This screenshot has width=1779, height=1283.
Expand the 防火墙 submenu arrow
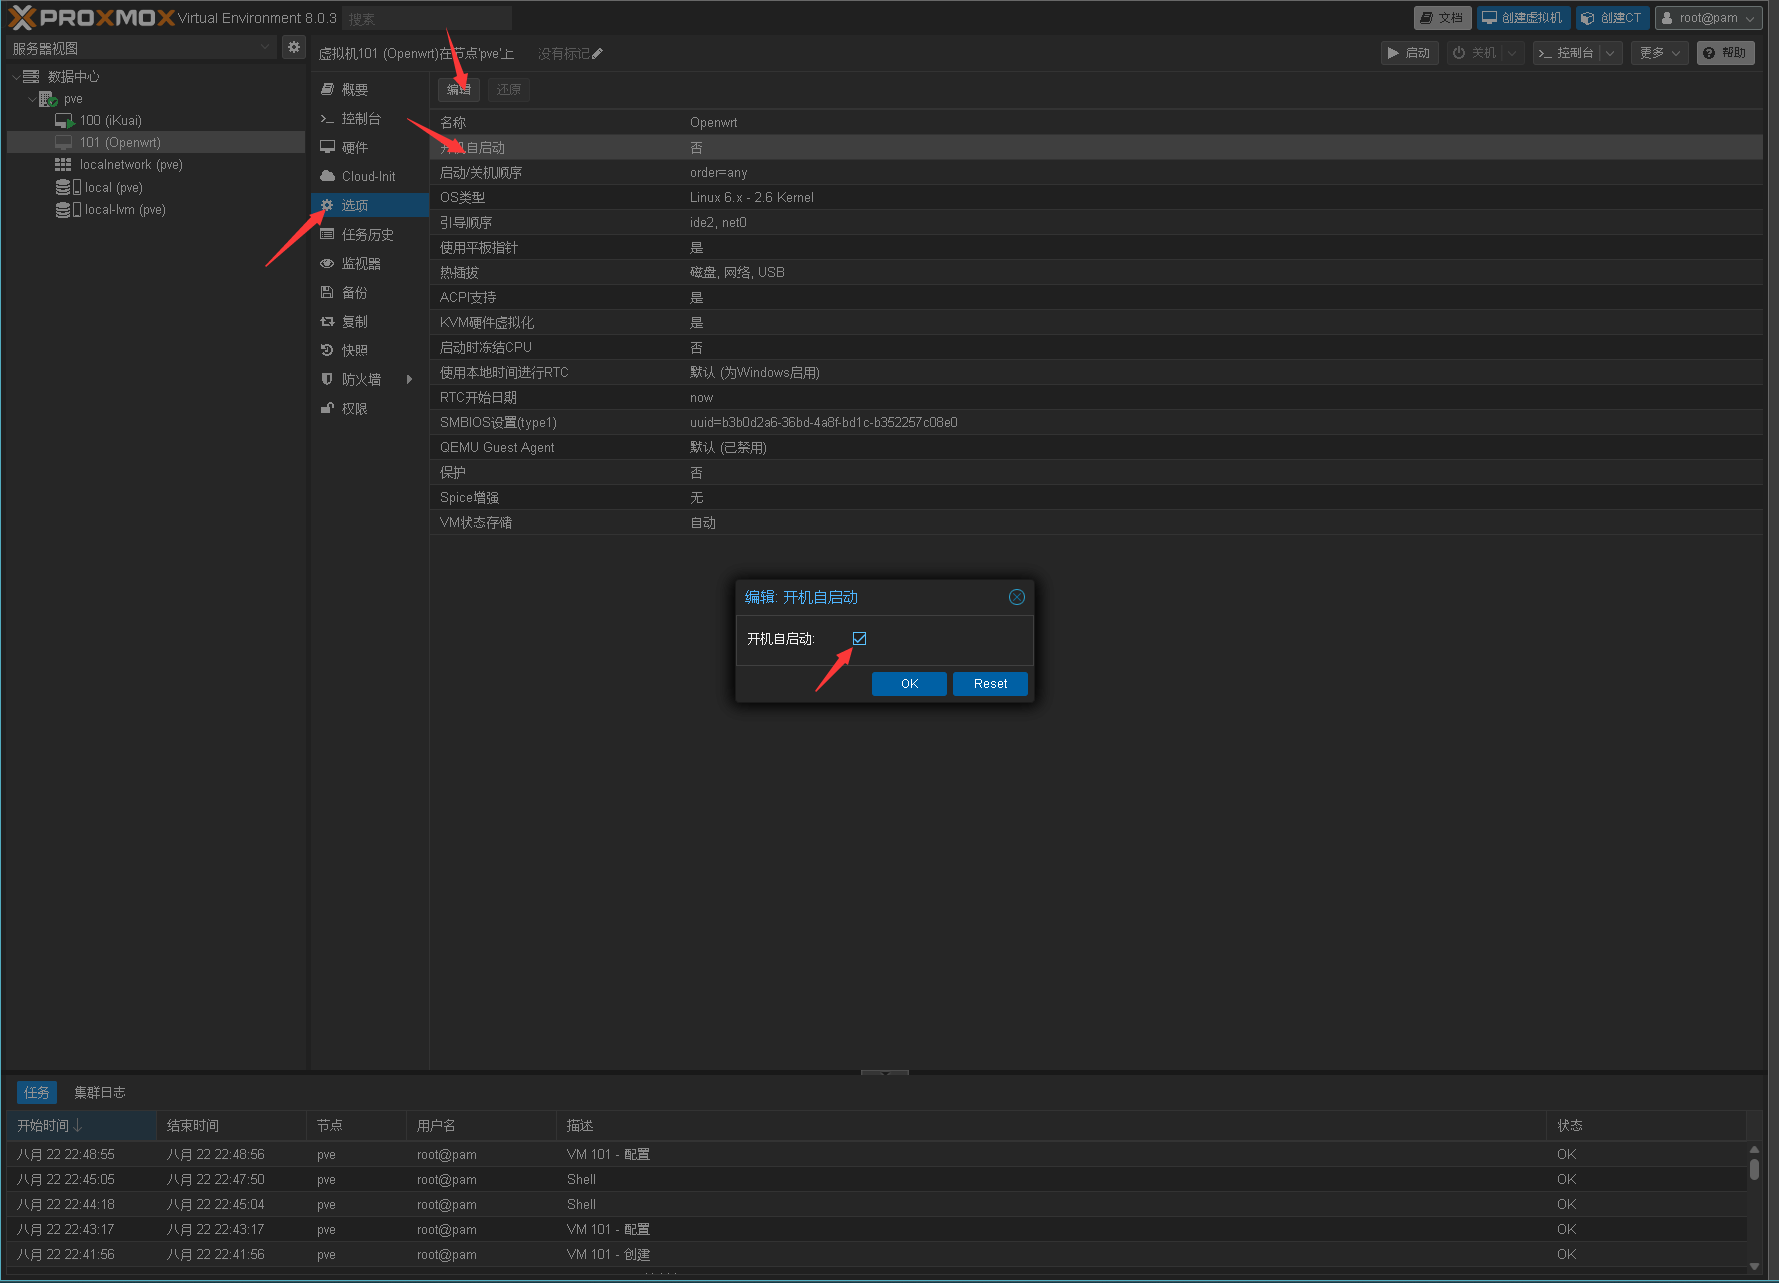(x=409, y=379)
